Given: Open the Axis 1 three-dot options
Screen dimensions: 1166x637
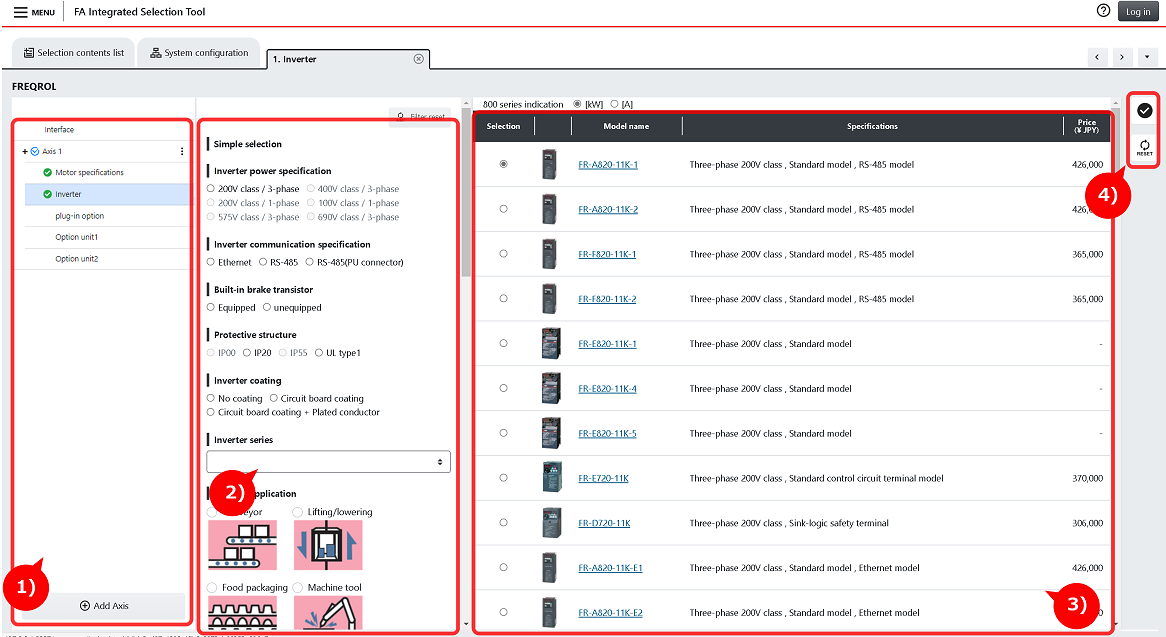Looking at the screenshot, I should point(182,151).
